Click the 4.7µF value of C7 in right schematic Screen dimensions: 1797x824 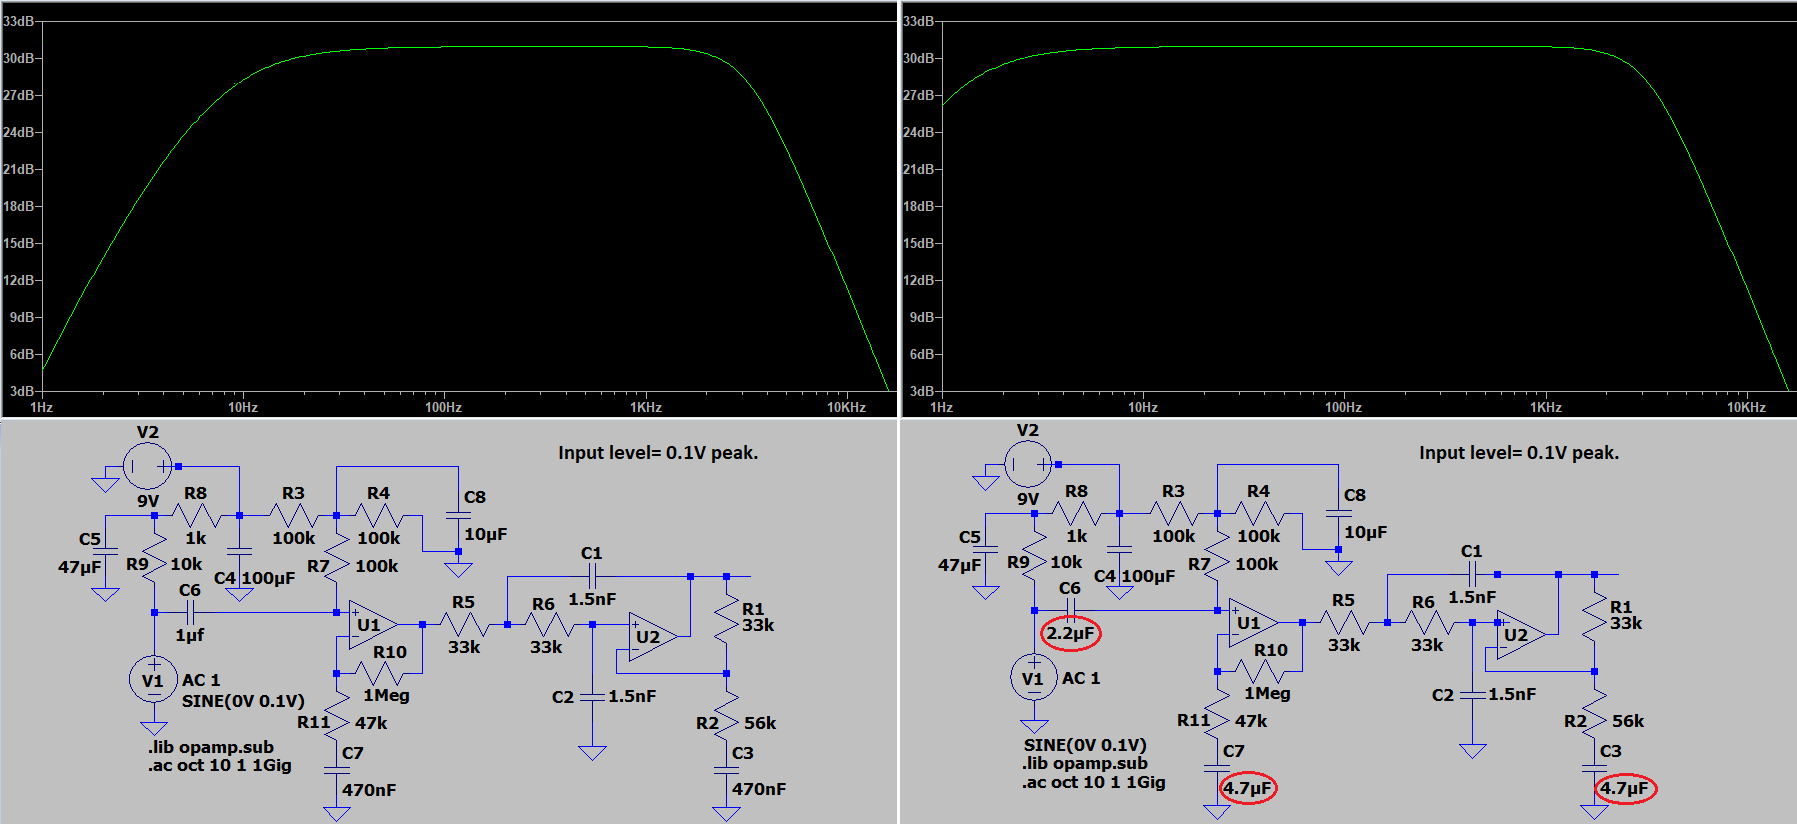pos(1247,788)
